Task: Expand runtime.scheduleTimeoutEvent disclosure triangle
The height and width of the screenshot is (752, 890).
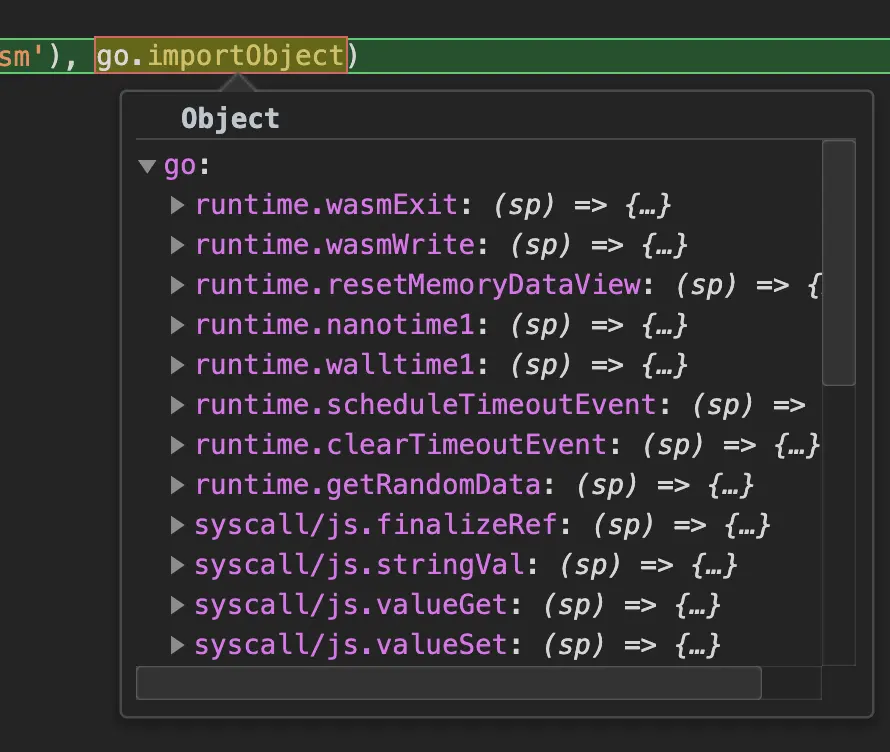Action: 178,405
